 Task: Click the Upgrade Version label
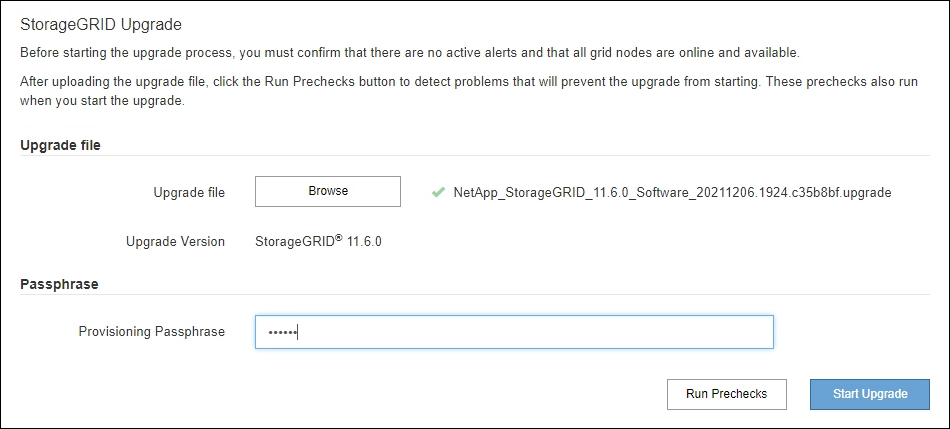coord(175,241)
